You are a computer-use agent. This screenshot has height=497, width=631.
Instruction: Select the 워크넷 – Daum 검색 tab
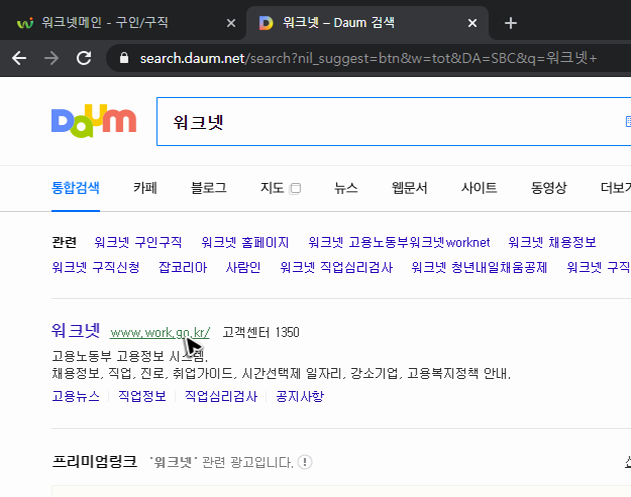coord(366,23)
